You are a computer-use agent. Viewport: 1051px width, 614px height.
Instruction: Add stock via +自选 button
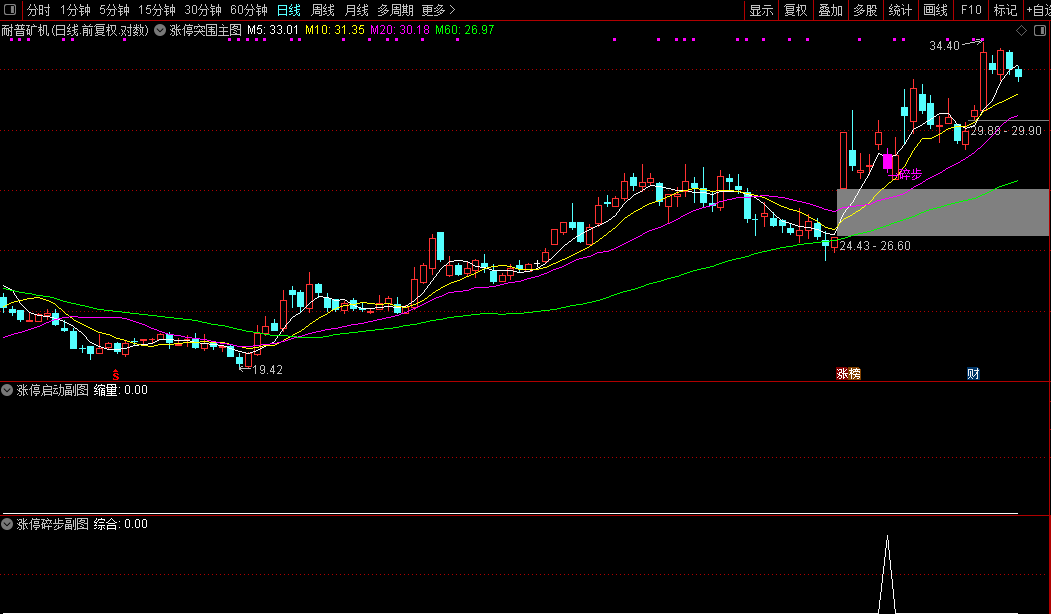(x=1038, y=10)
